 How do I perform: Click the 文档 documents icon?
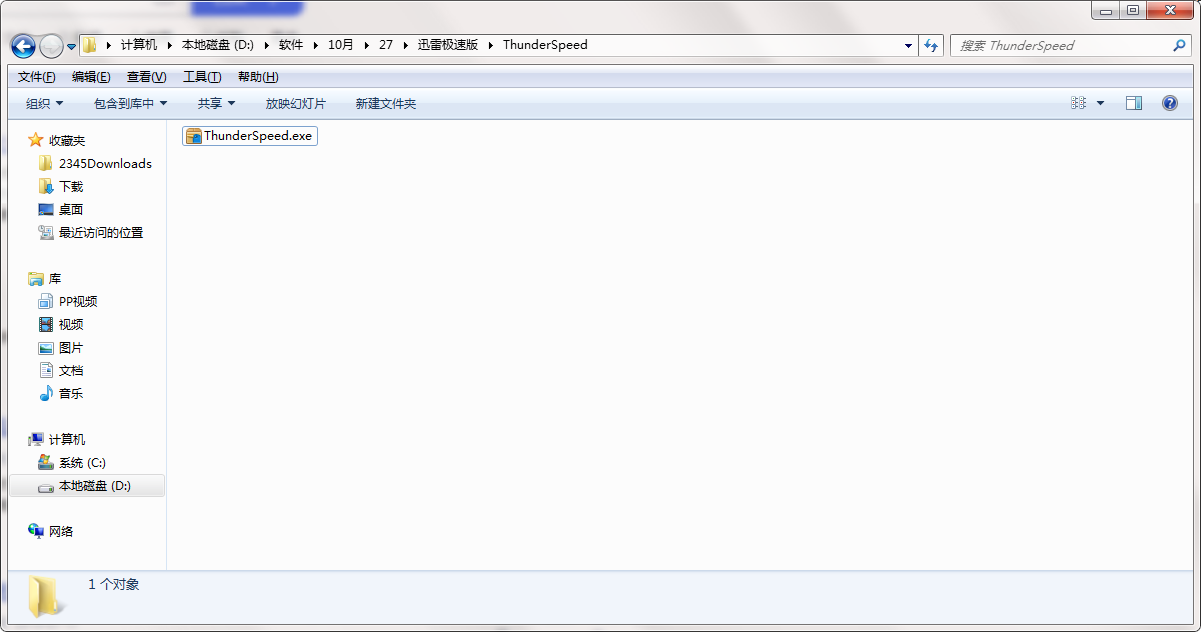(x=46, y=370)
